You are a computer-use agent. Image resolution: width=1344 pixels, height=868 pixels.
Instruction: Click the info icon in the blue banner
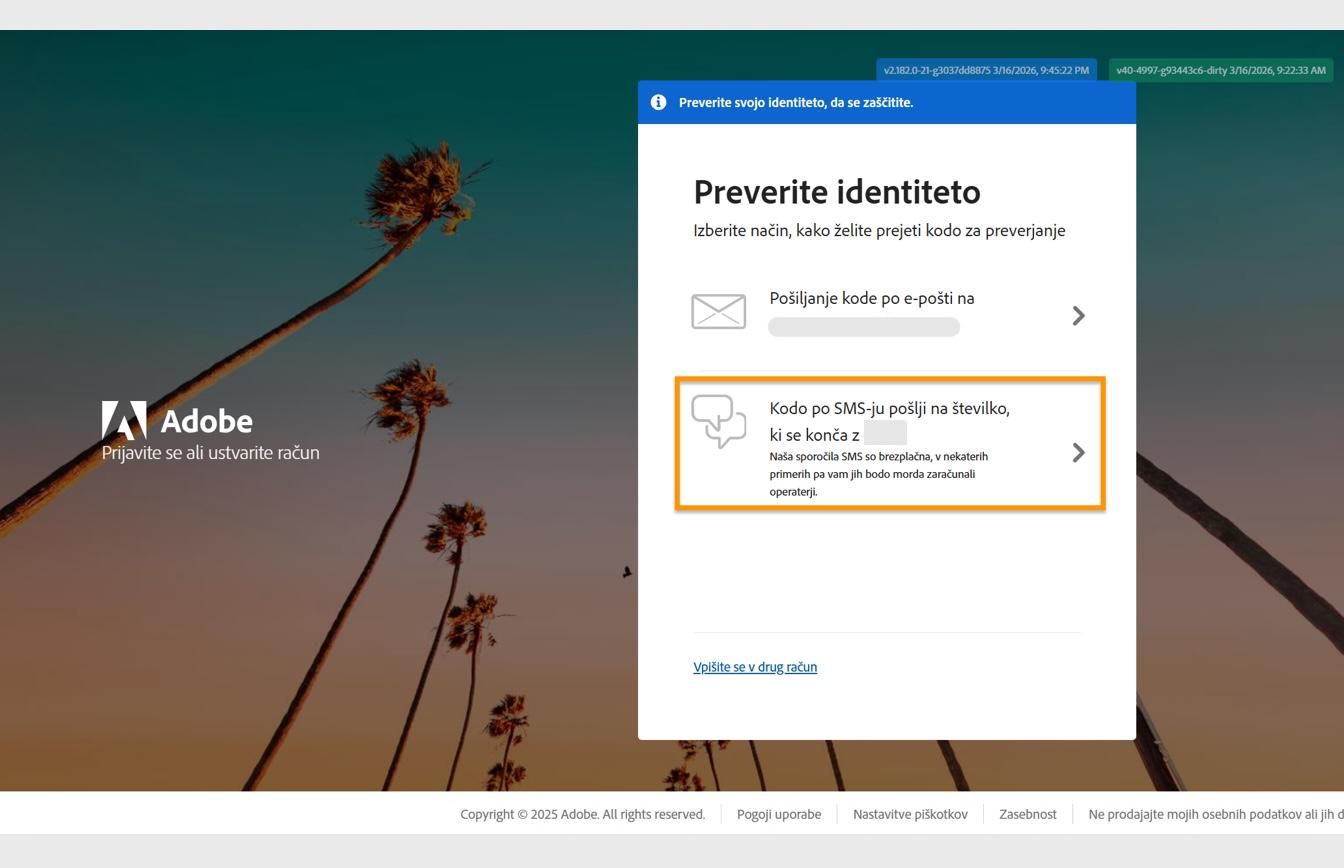click(x=658, y=102)
